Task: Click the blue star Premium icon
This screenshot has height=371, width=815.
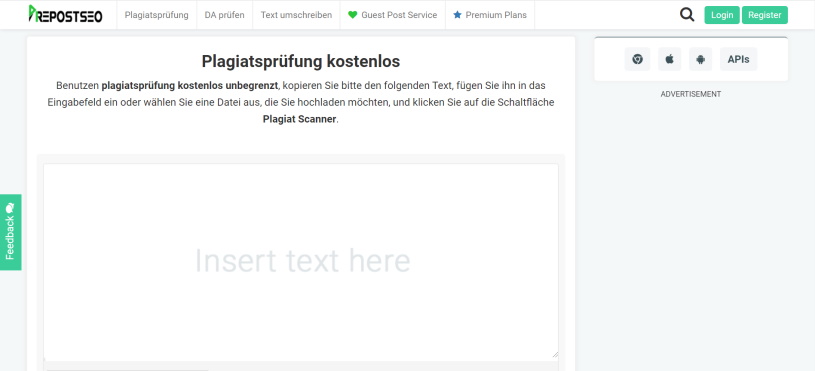Action: click(x=457, y=15)
